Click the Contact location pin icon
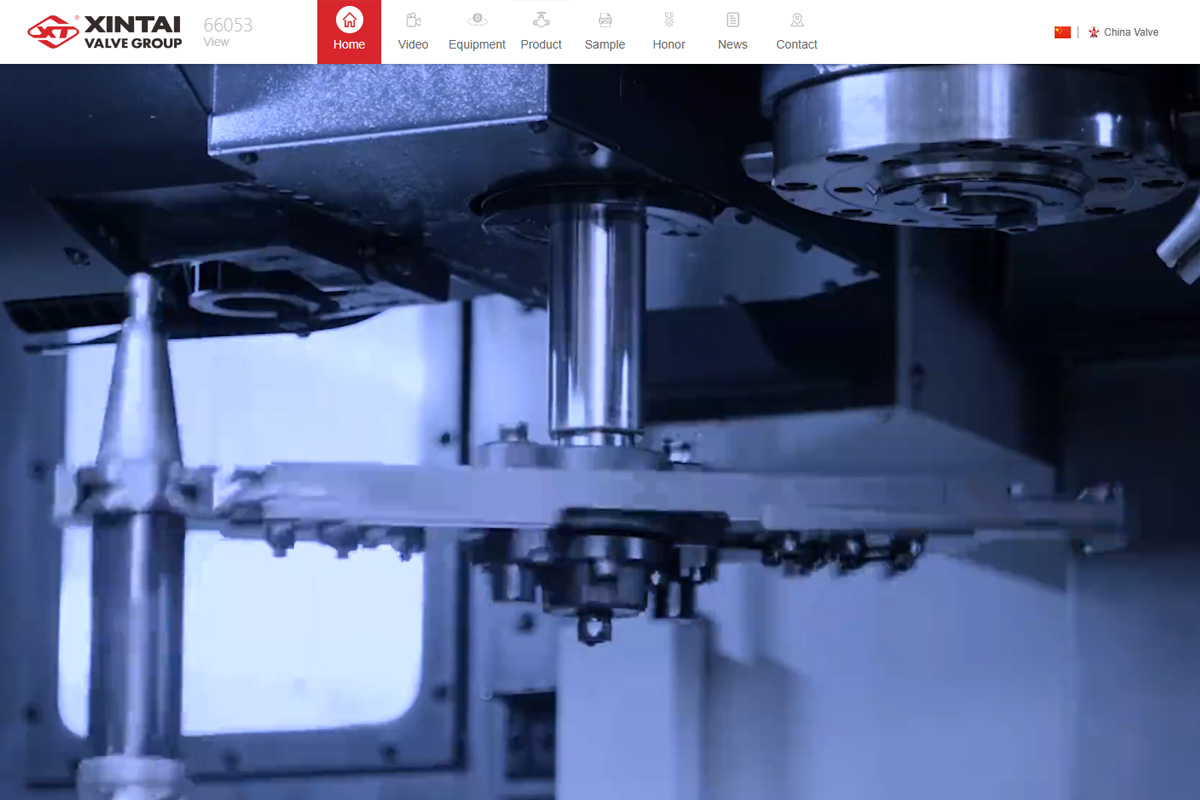 click(797, 20)
